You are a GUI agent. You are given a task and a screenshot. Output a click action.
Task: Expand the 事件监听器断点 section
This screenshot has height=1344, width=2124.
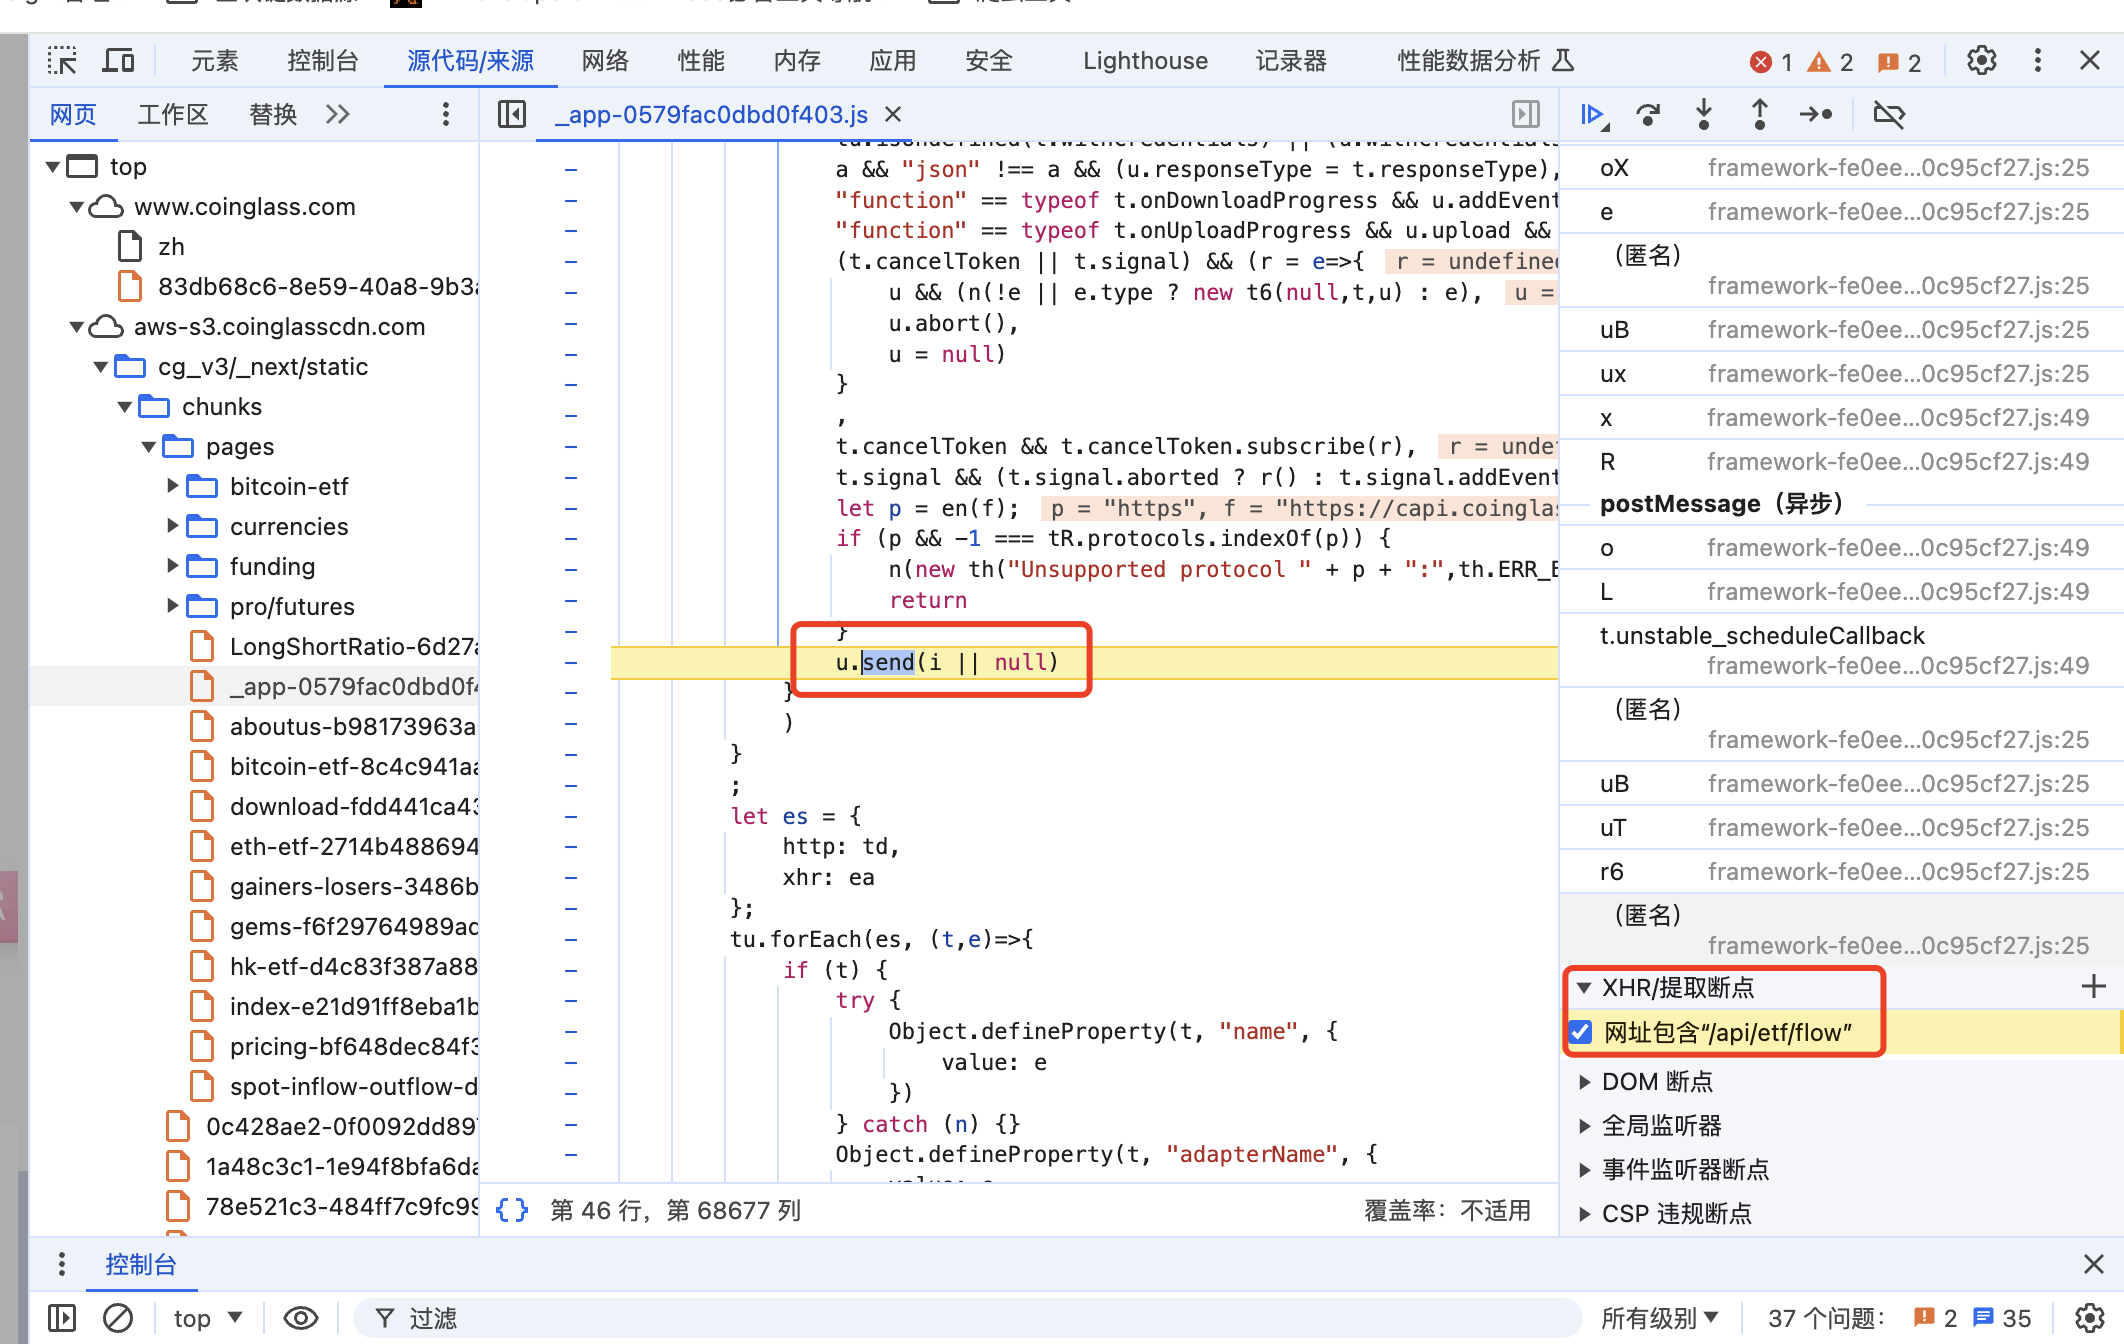point(1584,1170)
